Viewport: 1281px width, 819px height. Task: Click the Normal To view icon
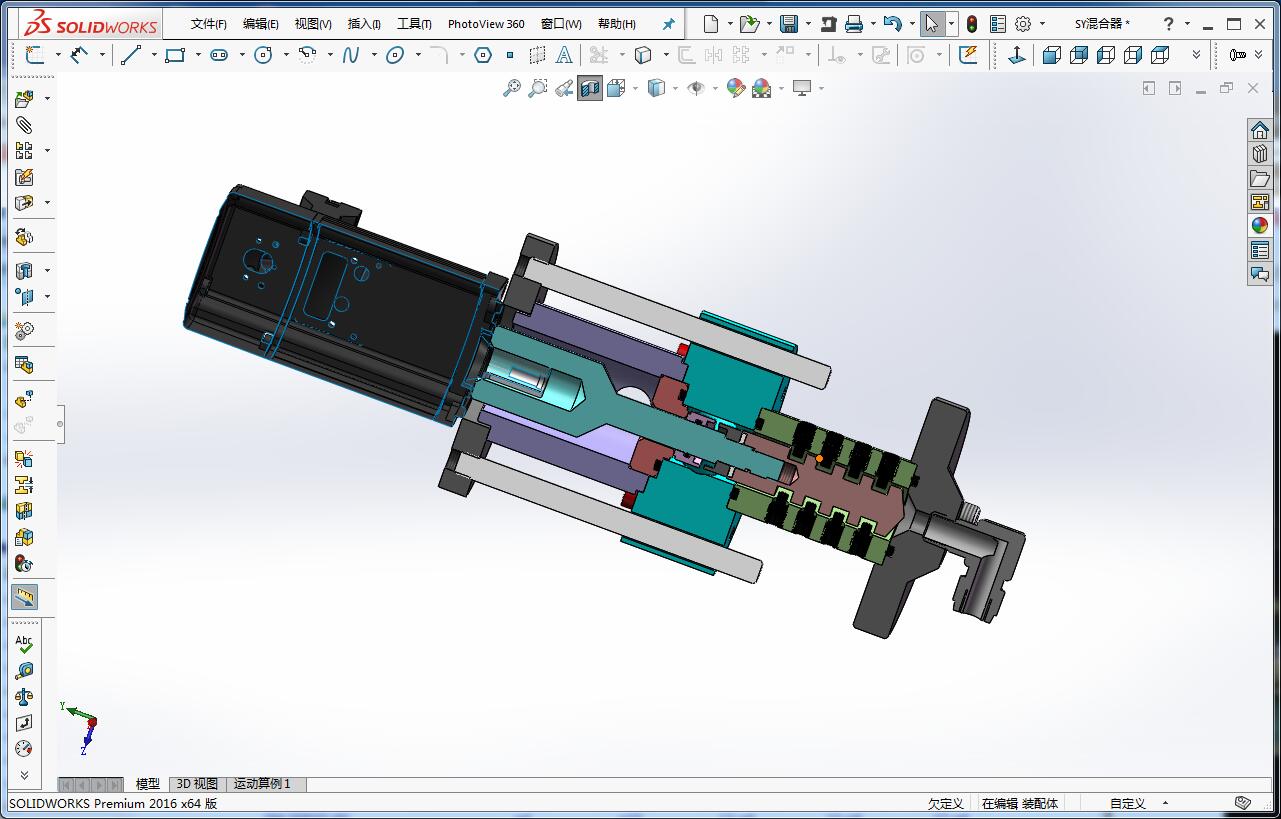point(1017,55)
